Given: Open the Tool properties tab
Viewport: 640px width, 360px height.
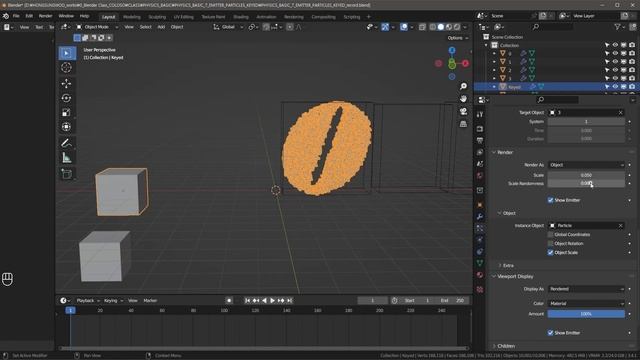Looking at the screenshot, I should [x=480, y=115].
